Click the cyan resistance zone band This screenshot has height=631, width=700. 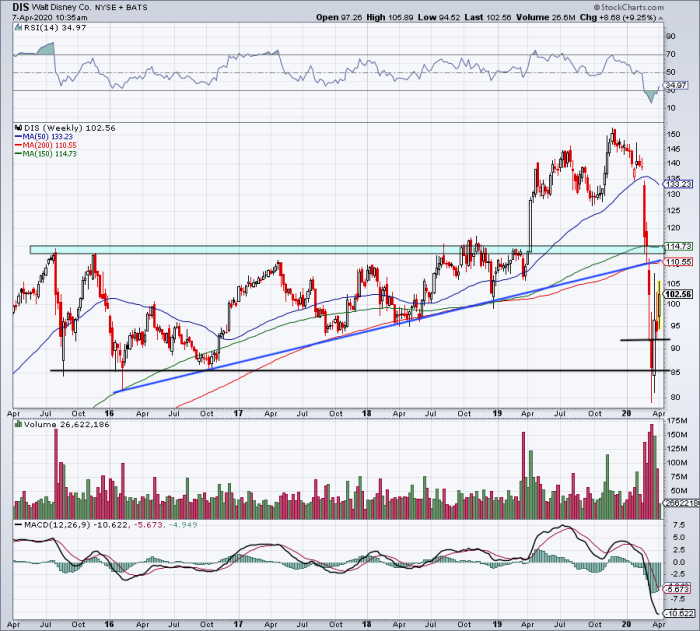coord(347,250)
